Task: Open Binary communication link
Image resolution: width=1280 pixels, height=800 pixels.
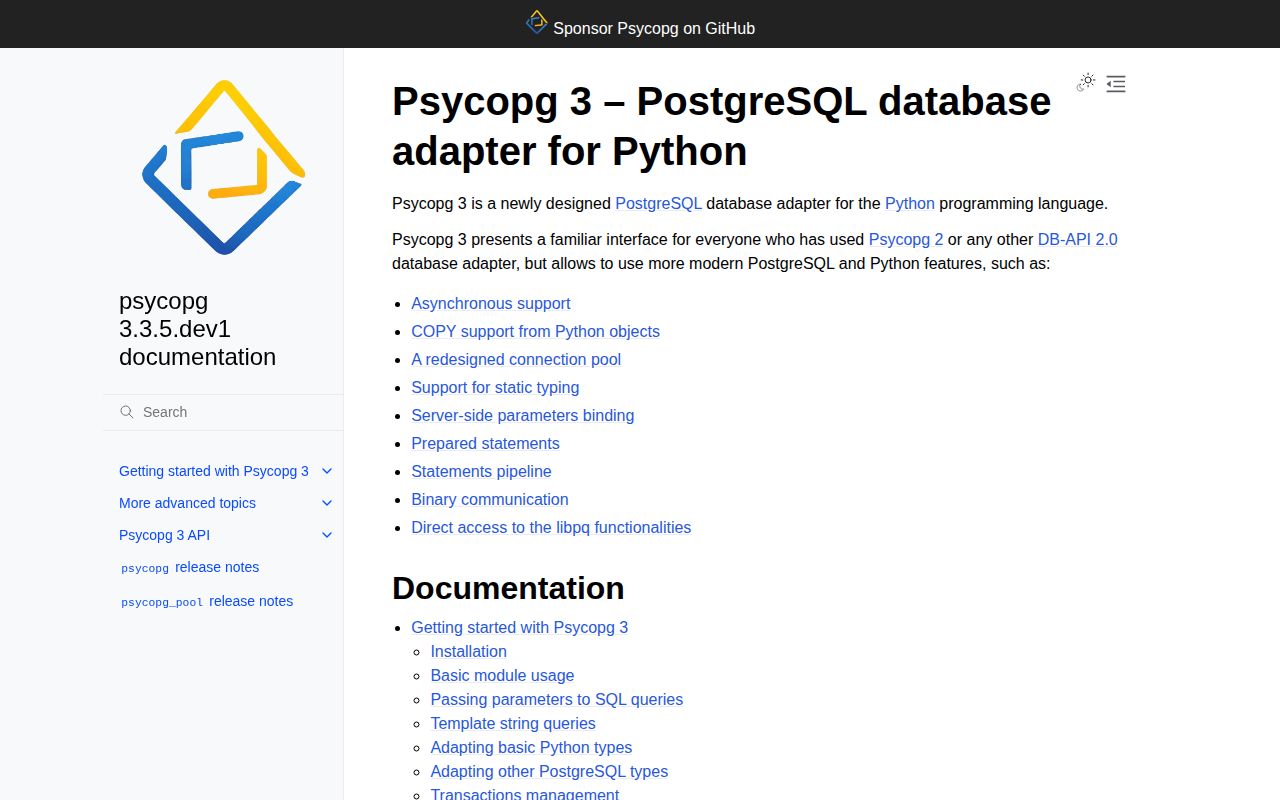Action: pos(490,499)
